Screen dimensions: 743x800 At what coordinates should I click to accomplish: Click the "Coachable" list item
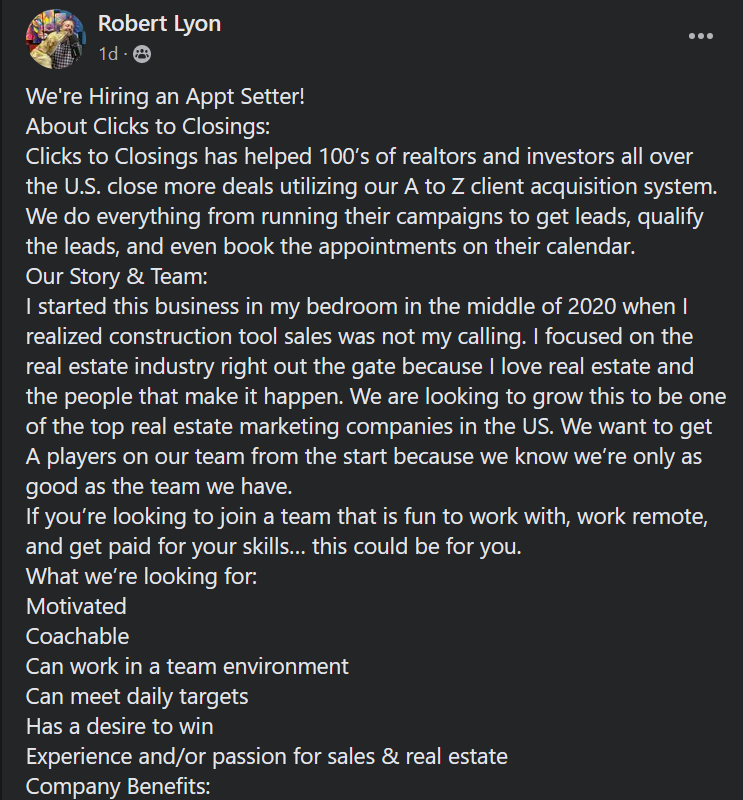click(78, 636)
